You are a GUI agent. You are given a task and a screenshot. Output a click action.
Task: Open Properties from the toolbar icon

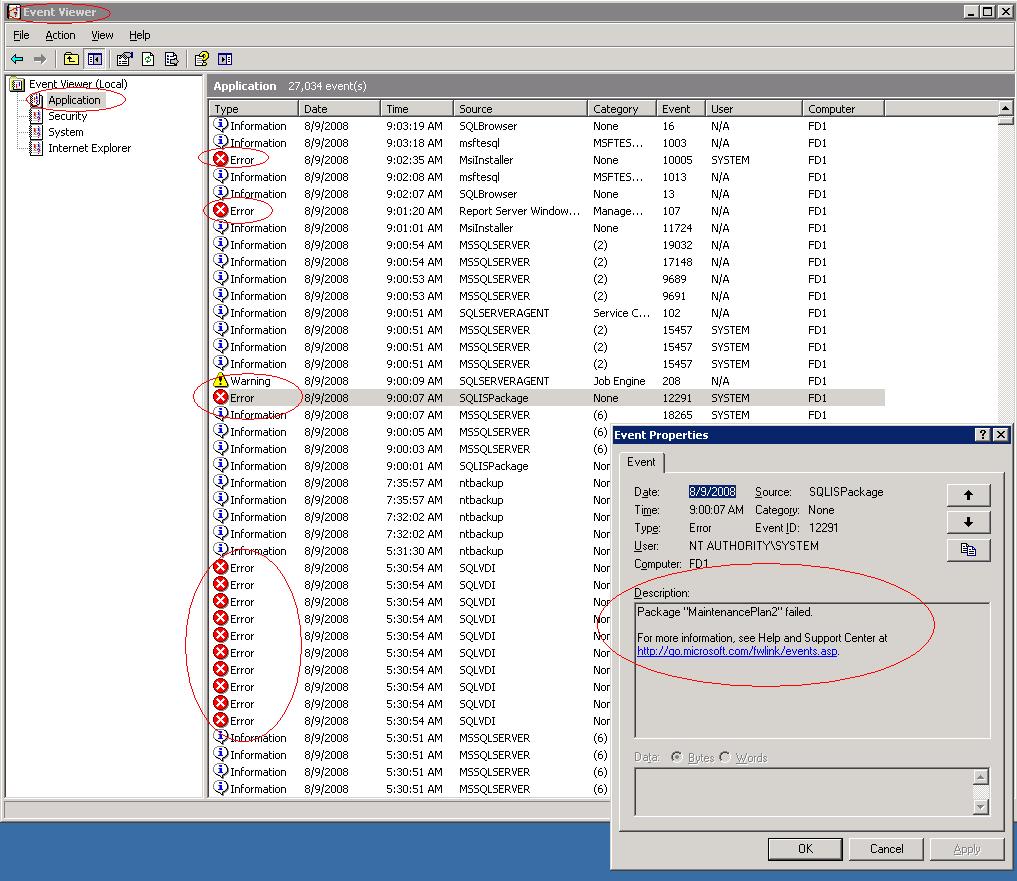(124, 59)
